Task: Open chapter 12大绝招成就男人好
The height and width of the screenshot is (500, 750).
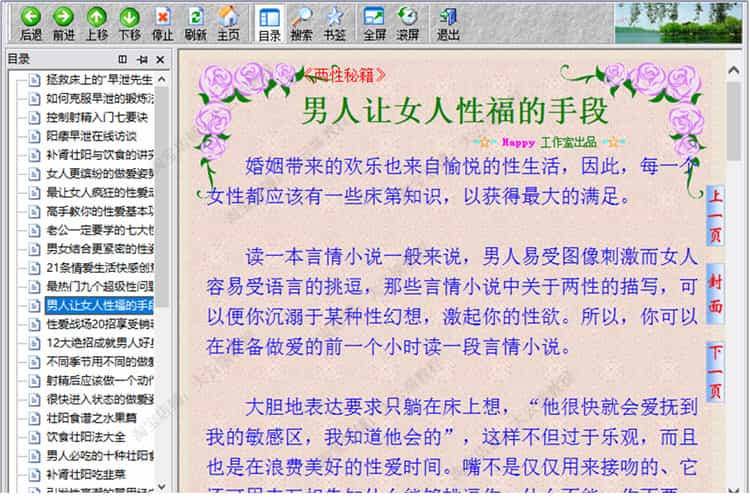Action: (100, 343)
